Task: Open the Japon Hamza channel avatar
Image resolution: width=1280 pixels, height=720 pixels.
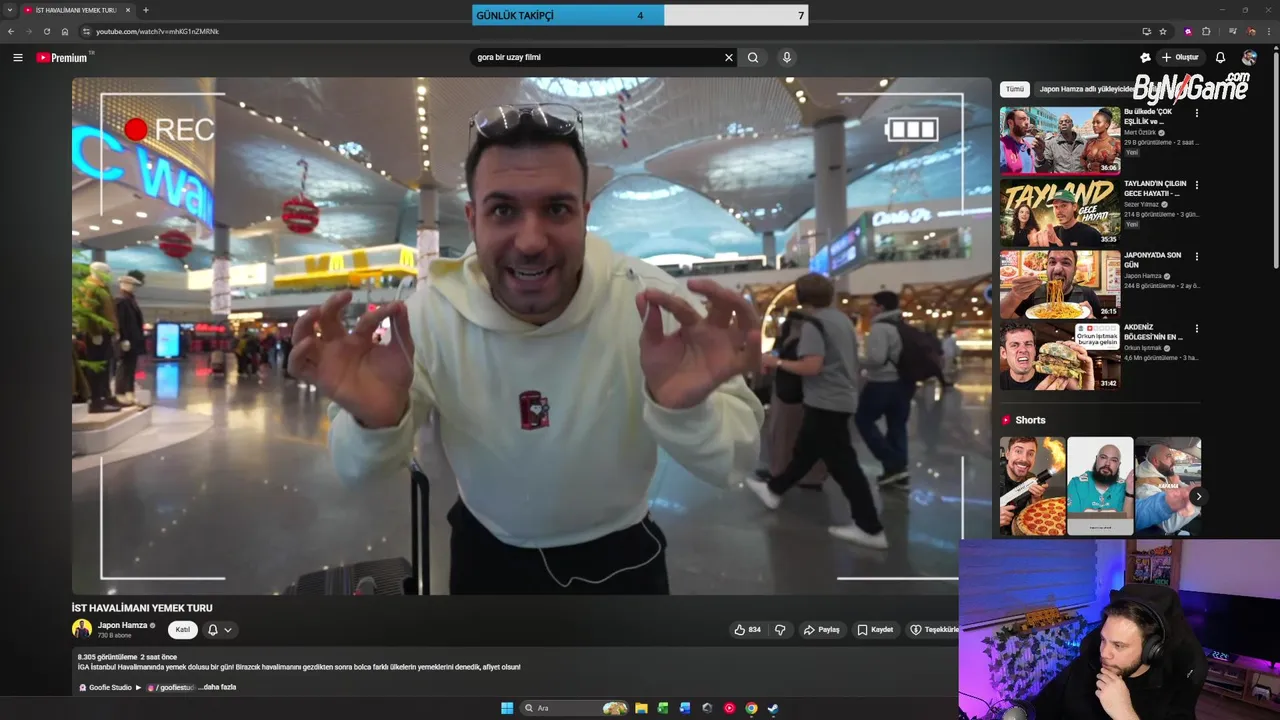Action: 82,629
